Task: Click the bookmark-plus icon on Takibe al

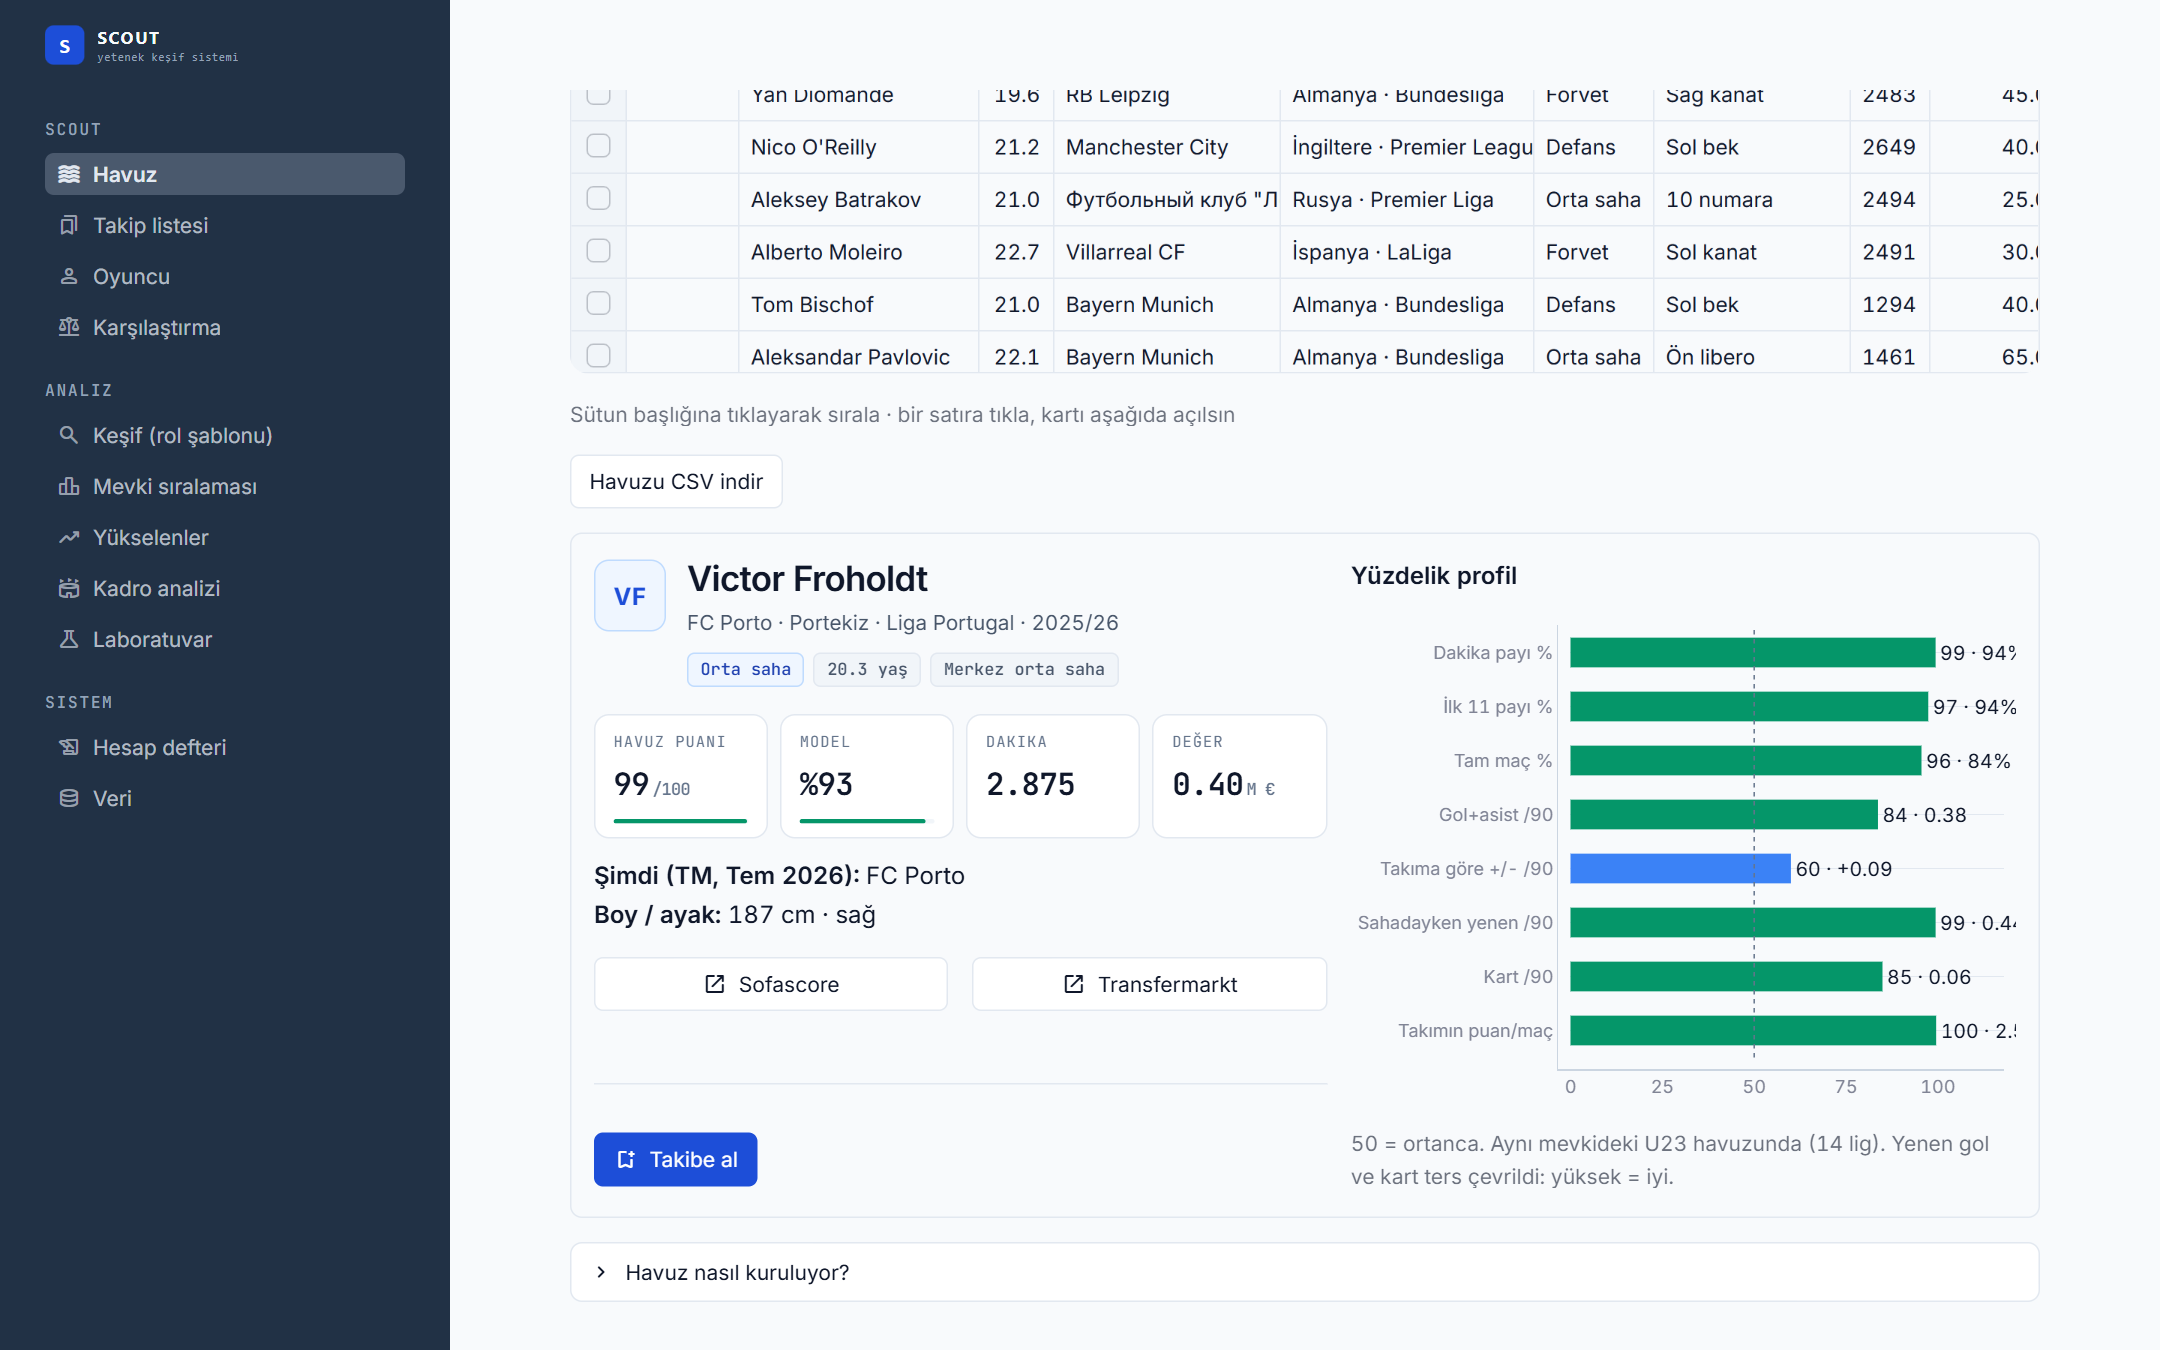Action: (x=626, y=1159)
